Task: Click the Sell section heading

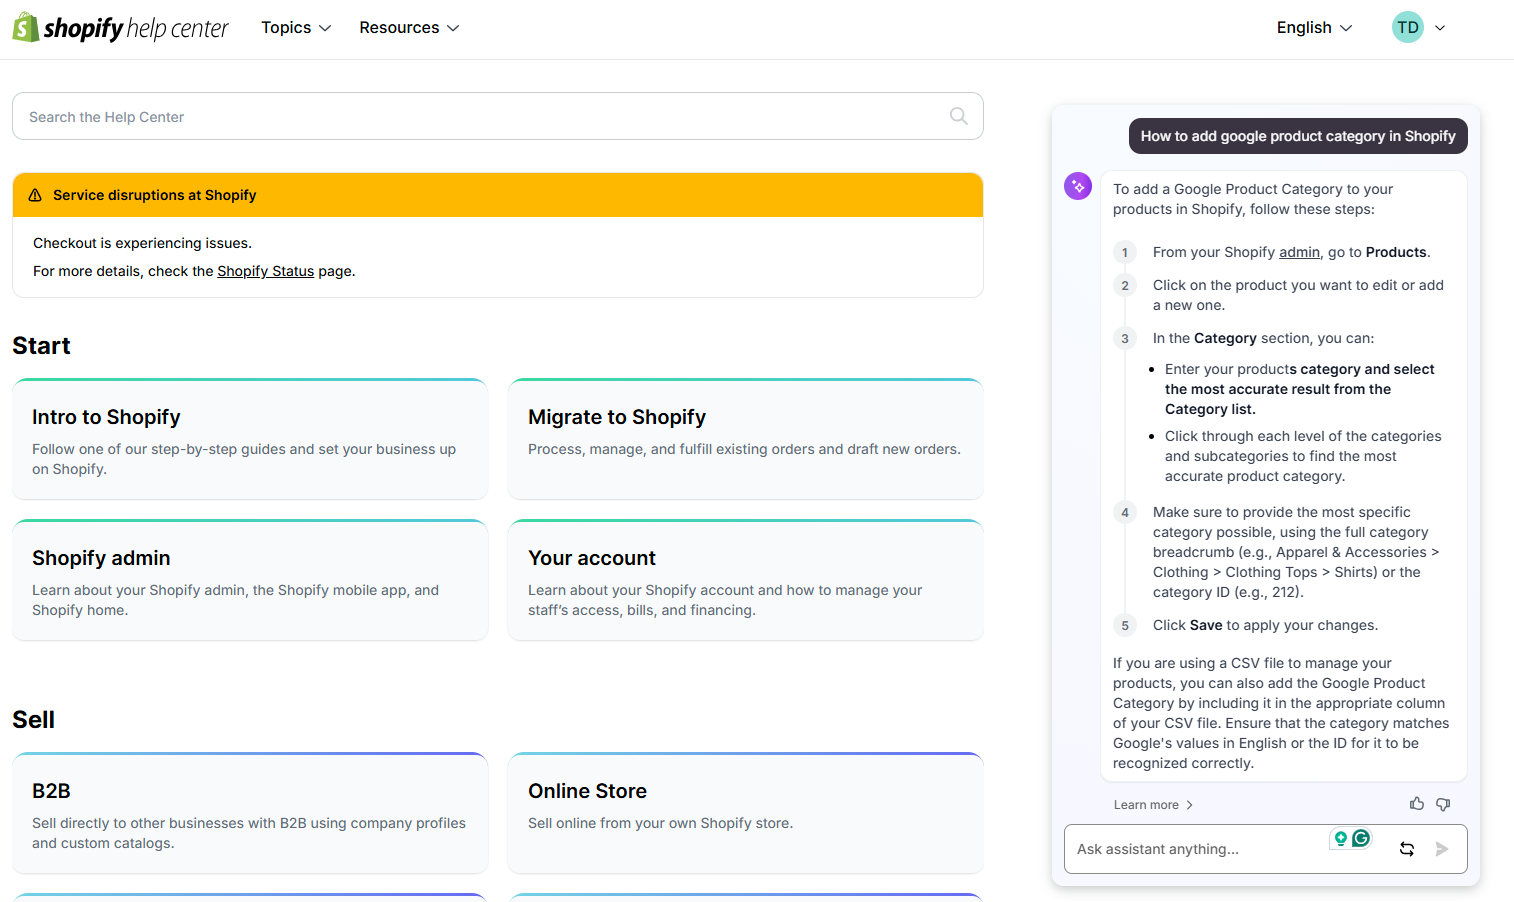Action: 33,720
